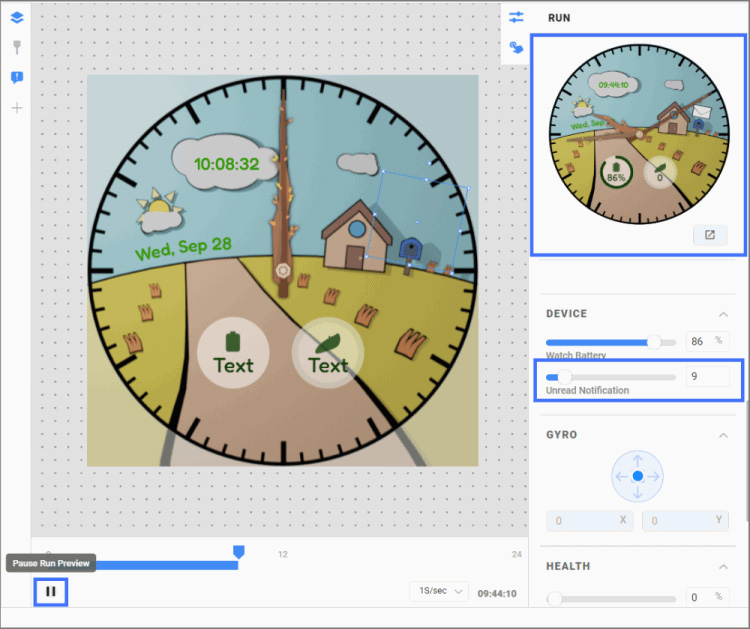Open the Layers panel icon
Screen dimensions: 750x629
click(x=16, y=17)
